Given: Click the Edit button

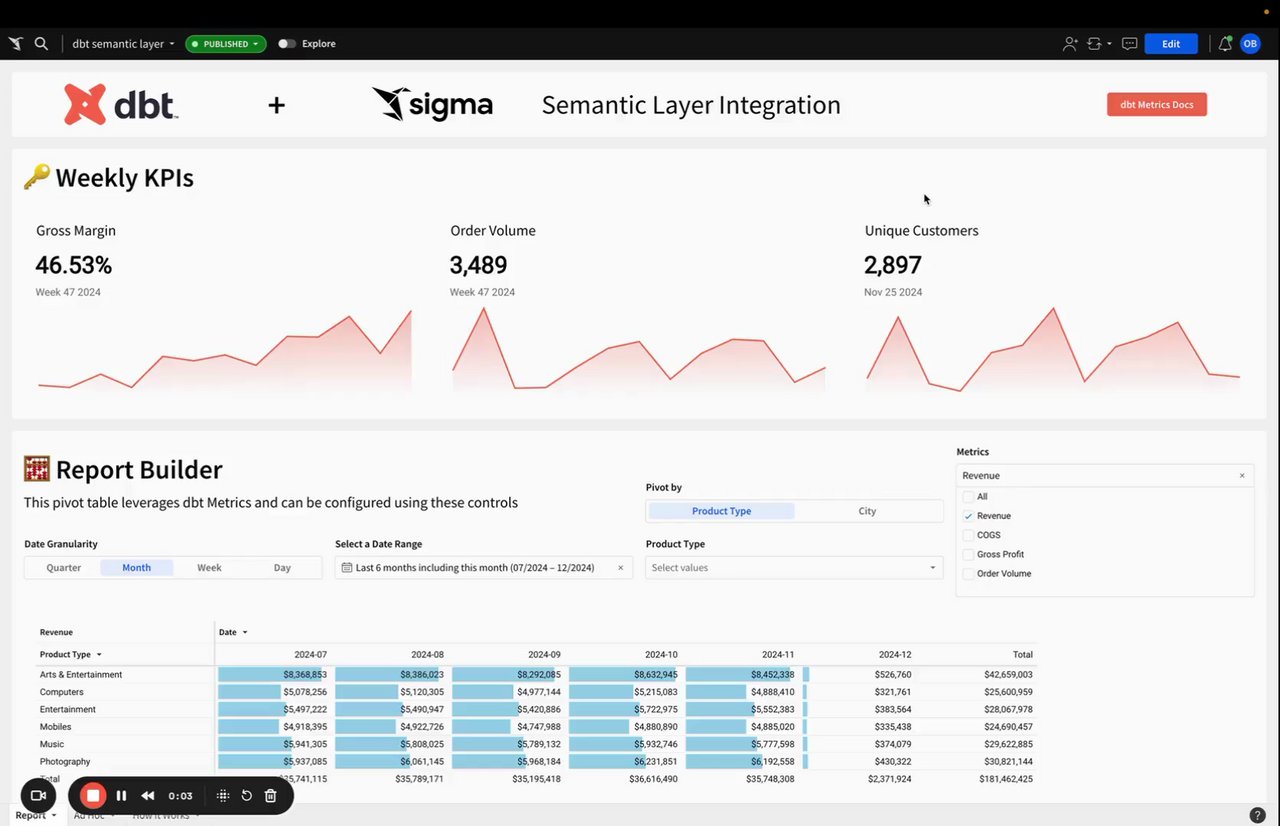Looking at the screenshot, I should click(x=1171, y=44).
